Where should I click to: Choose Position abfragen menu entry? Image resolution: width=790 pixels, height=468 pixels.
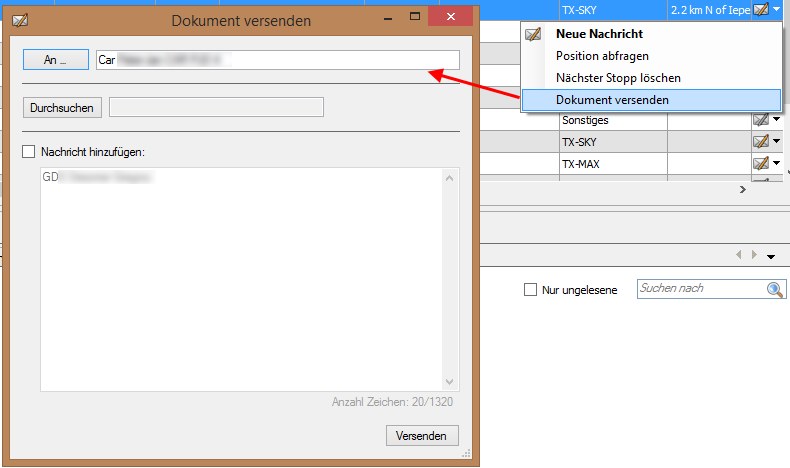point(602,56)
